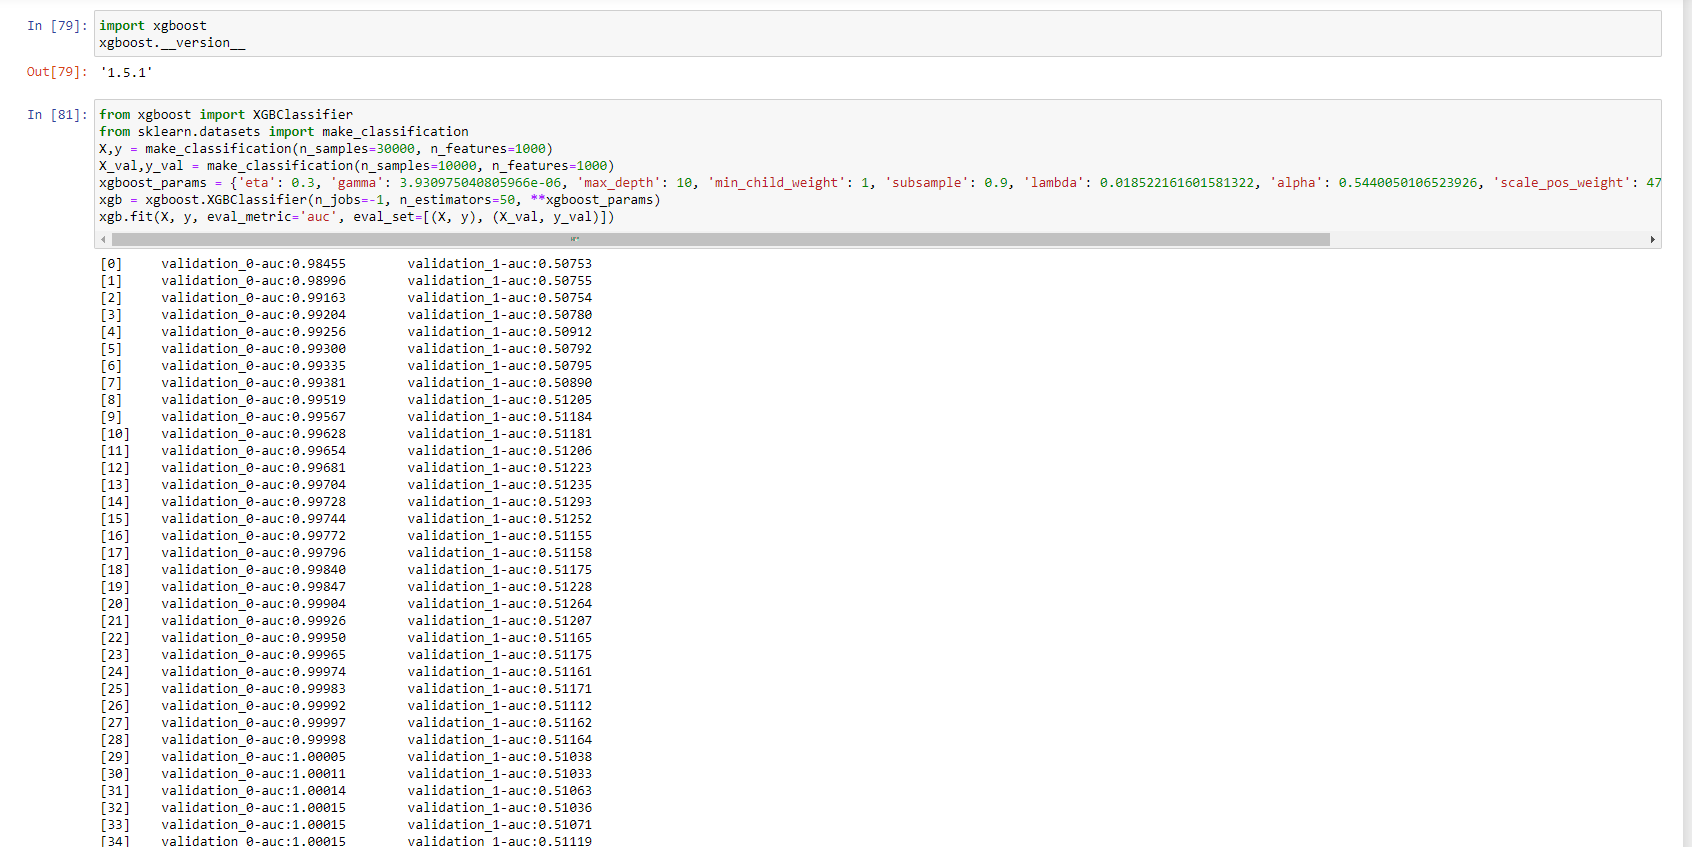Click the n_samples=30000 code line

point(326,149)
